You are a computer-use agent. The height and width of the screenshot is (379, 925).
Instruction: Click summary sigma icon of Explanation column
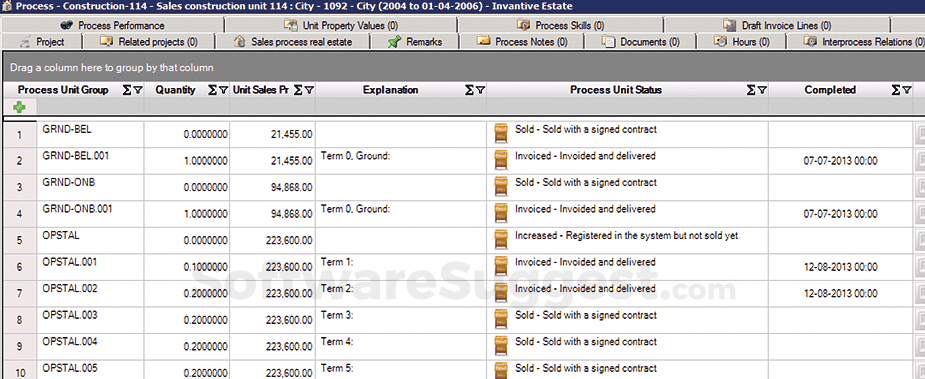[470, 90]
